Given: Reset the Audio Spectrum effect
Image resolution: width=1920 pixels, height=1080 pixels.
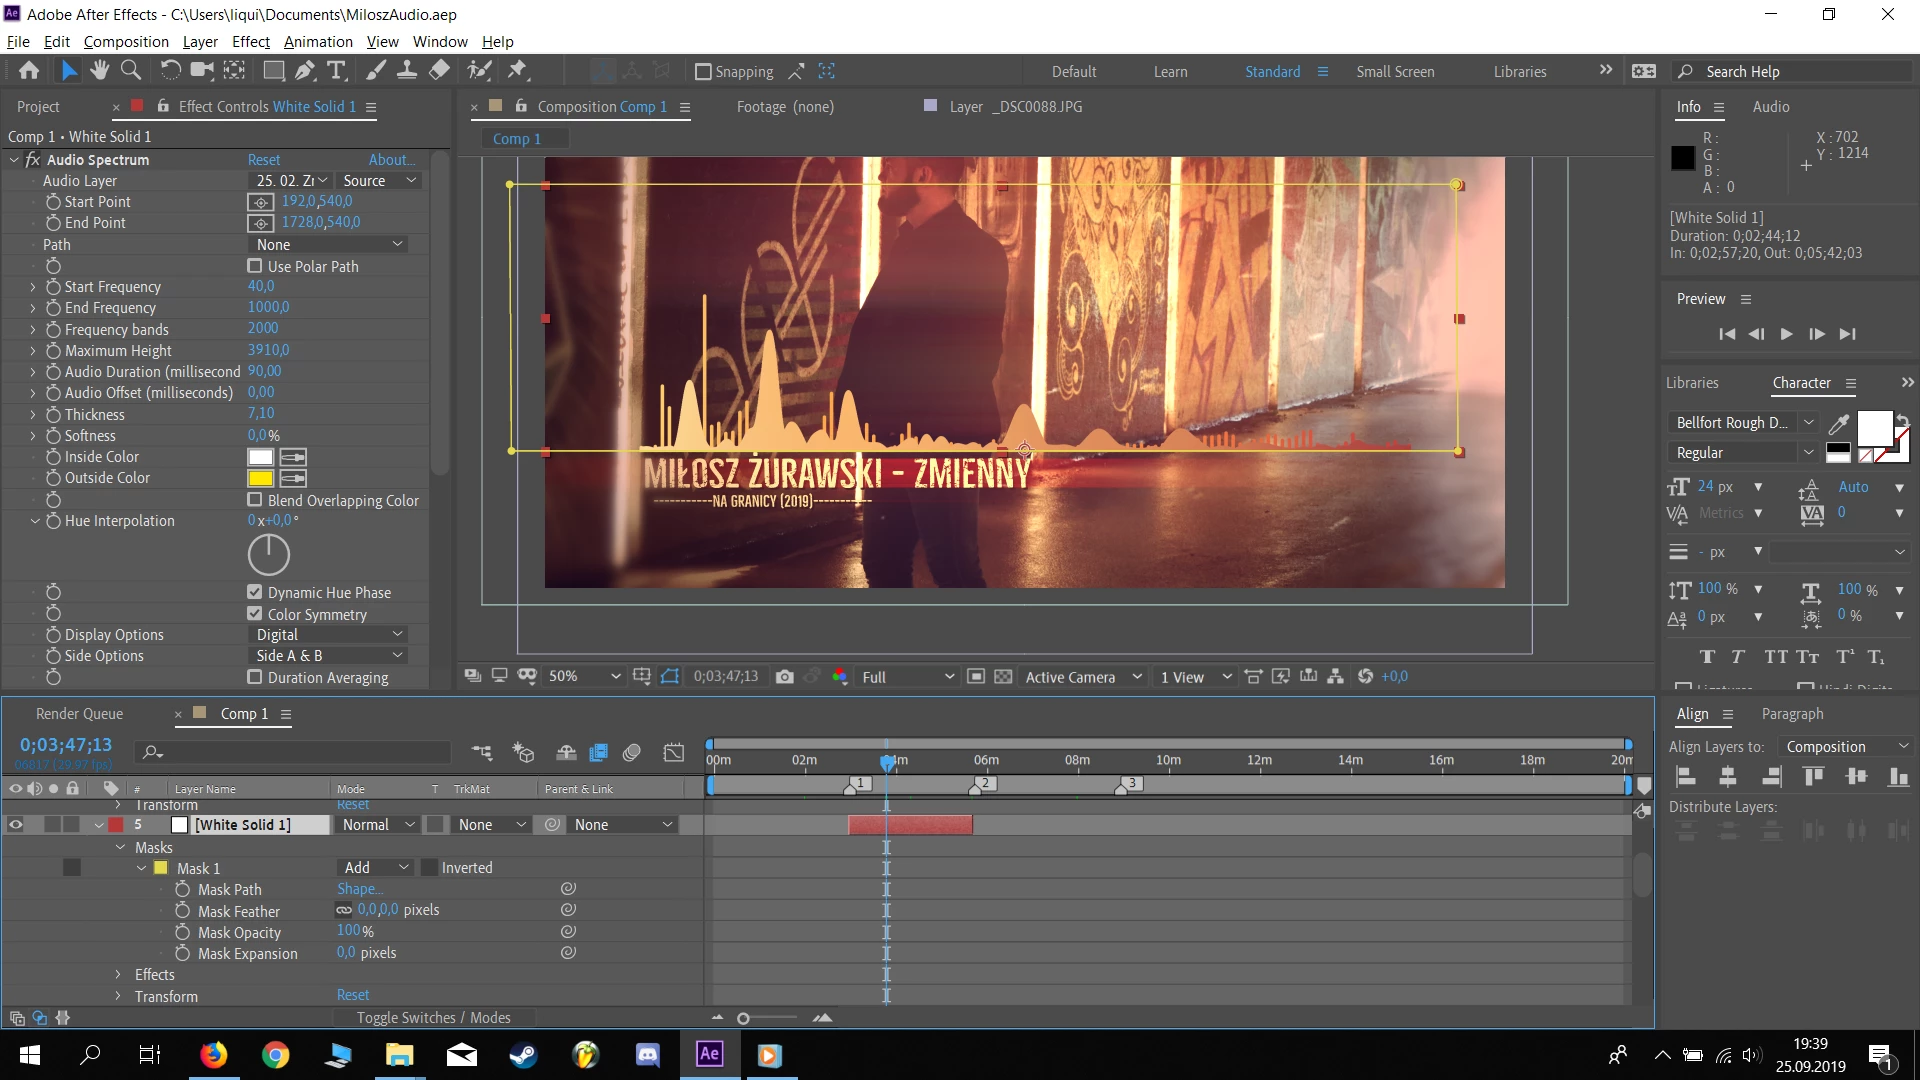Looking at the screenshot, I should tap(264, 160).
